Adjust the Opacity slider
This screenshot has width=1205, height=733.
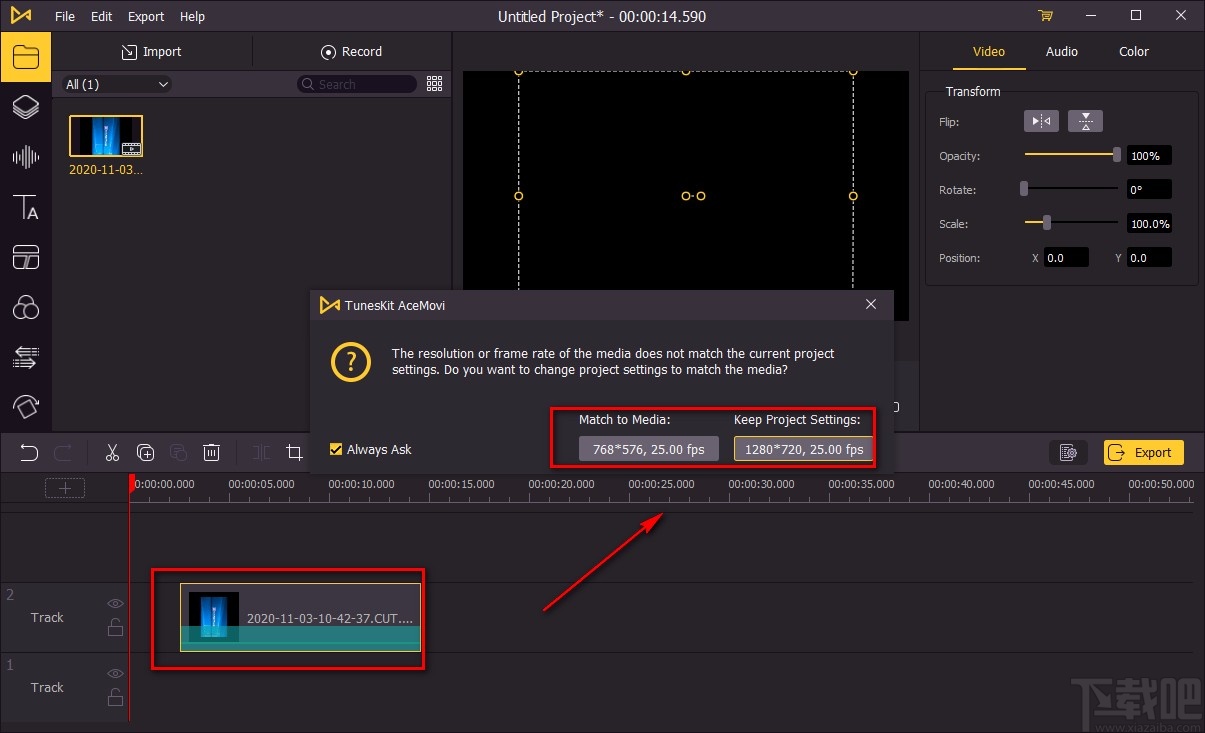click(x=1072, y=155)
